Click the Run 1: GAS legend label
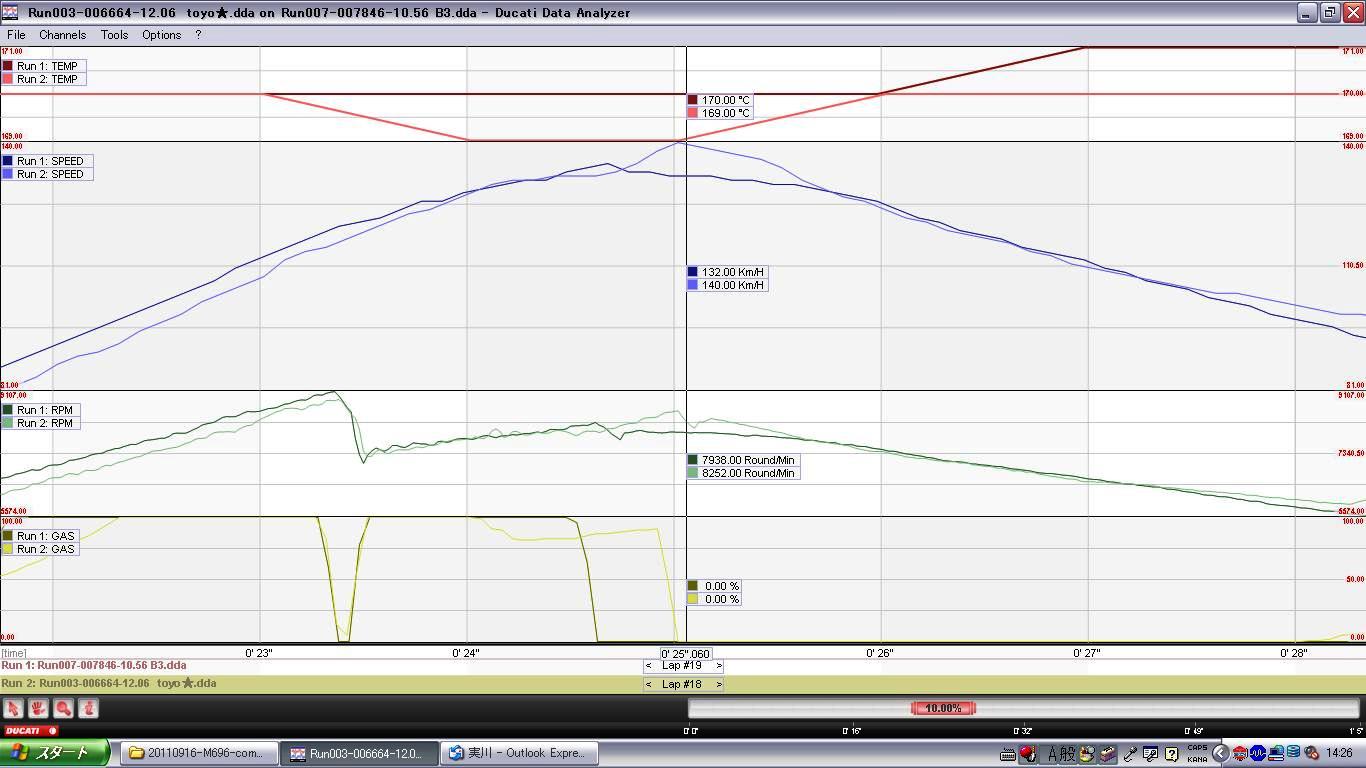The width and height of the screenshot is (1366, 768). pos(46,536)
